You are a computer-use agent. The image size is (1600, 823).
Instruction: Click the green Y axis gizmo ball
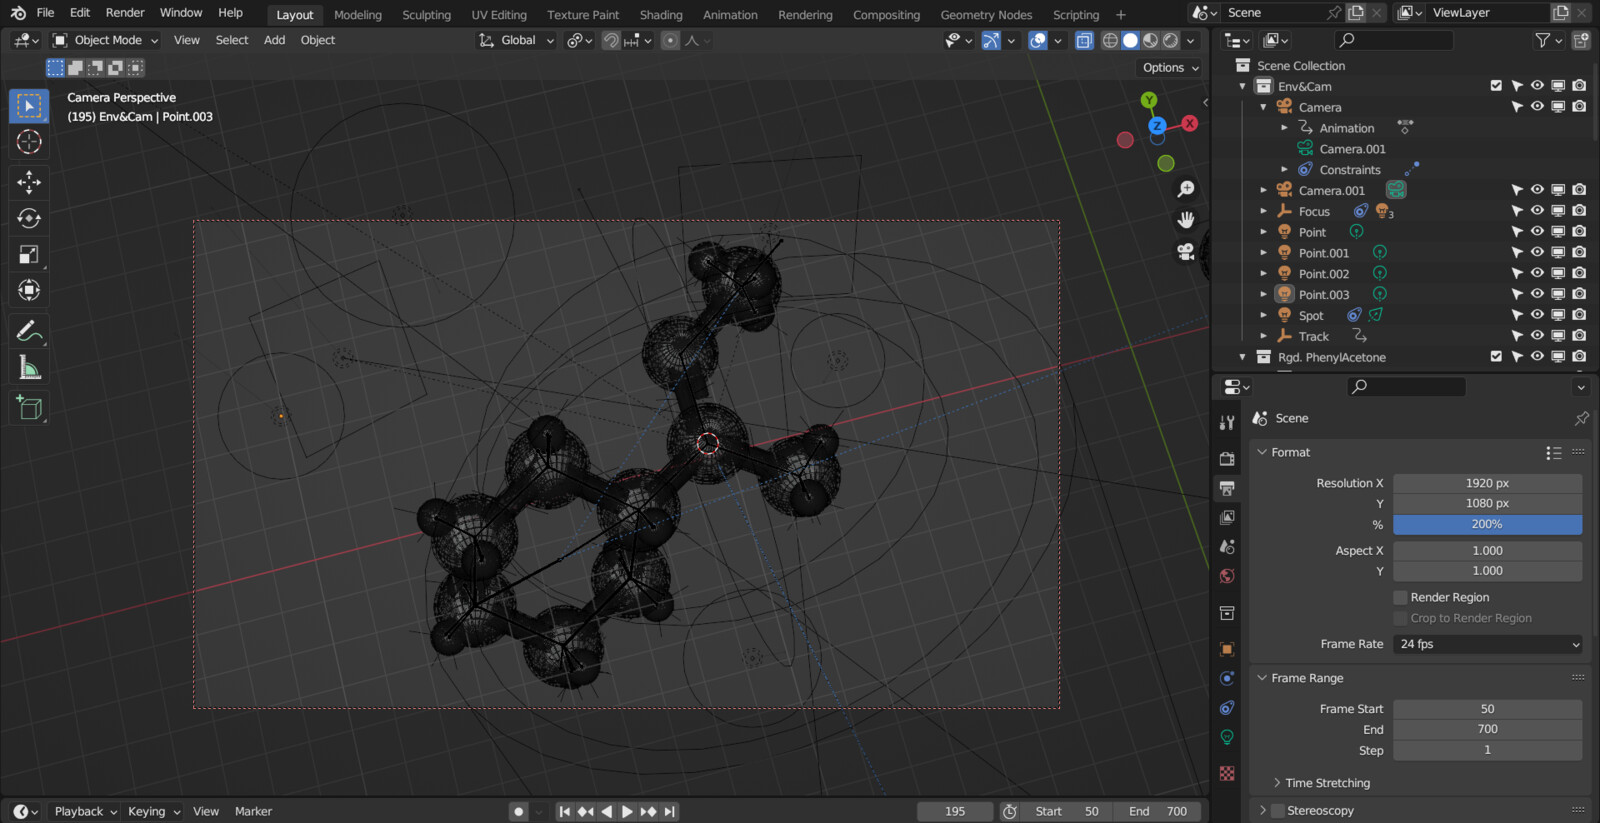click(1149, 100)
